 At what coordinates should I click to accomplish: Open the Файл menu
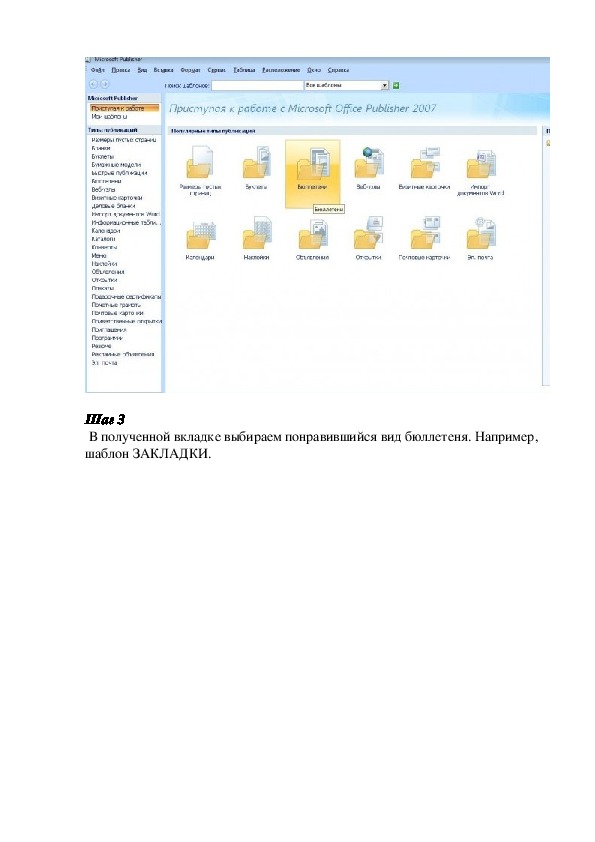click(x=98, y=70)
